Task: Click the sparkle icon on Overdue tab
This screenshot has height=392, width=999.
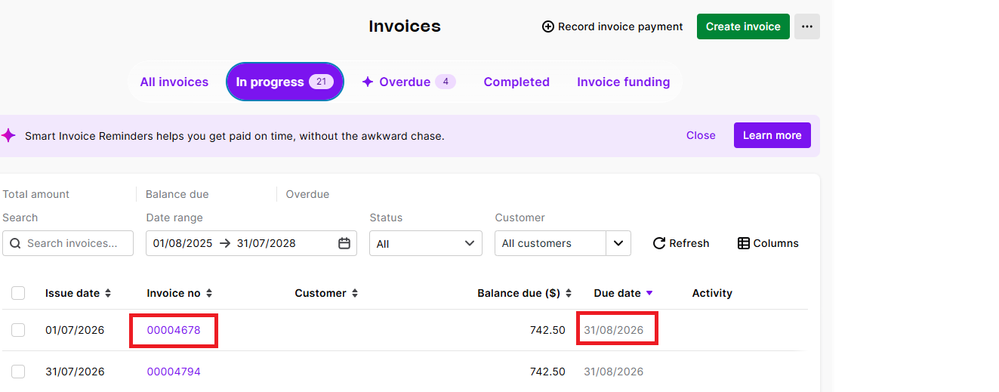Action: [x=368, y=82]
